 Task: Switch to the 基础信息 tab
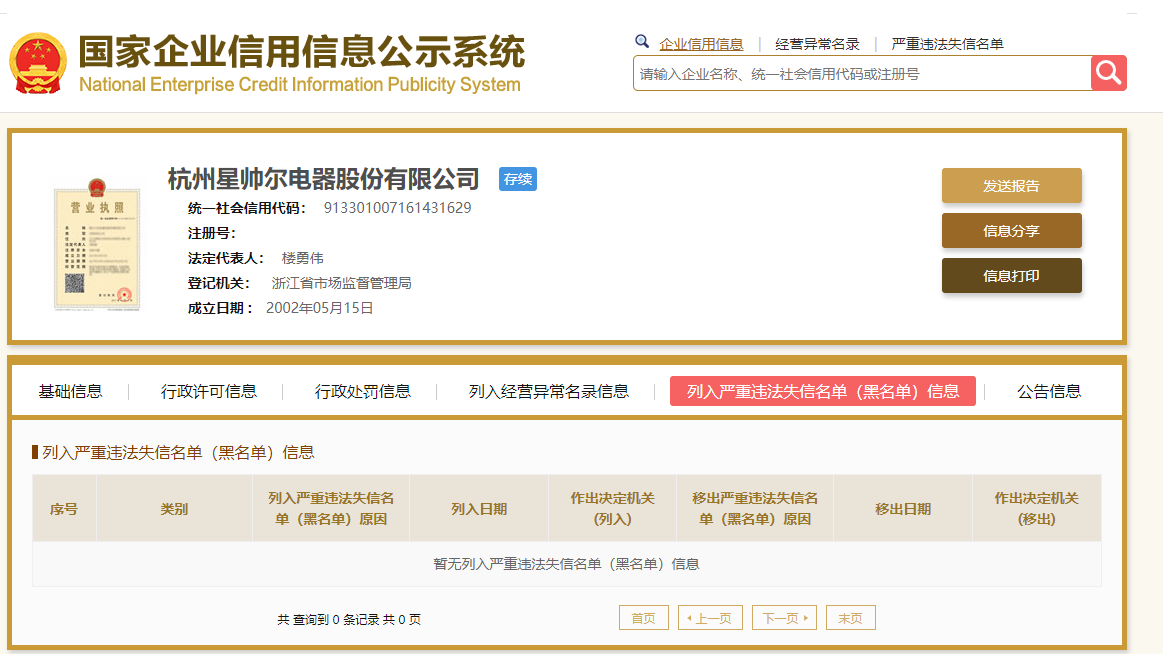pyautogui.click(x=70, y=392)
